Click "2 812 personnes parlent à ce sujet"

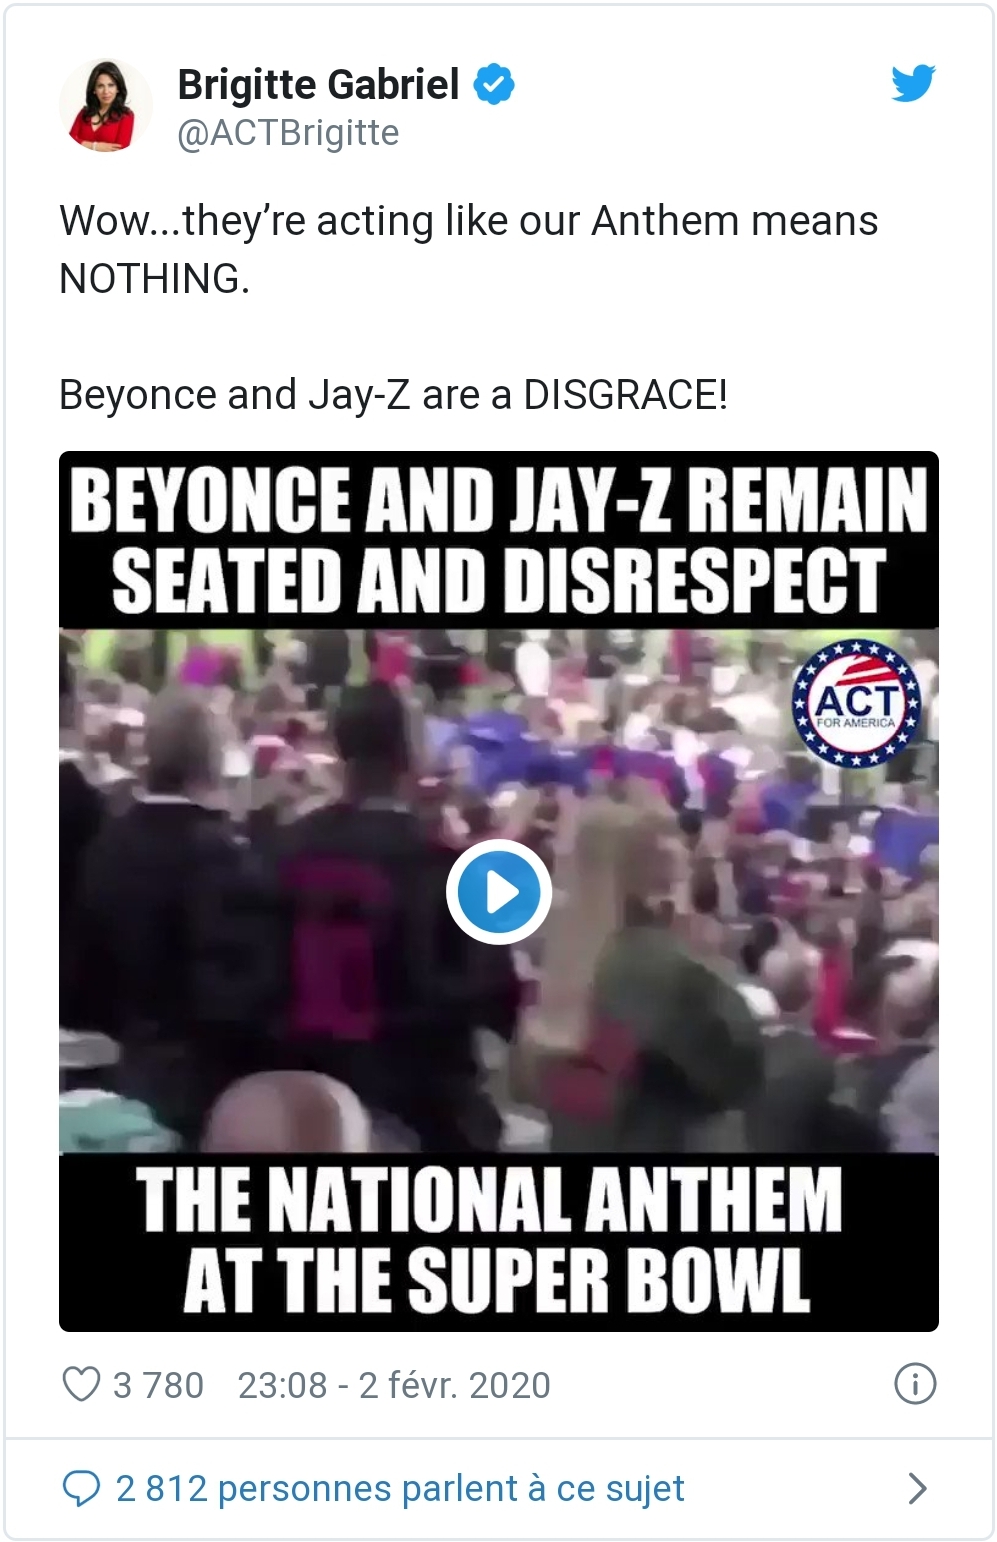click(400, 1488)
